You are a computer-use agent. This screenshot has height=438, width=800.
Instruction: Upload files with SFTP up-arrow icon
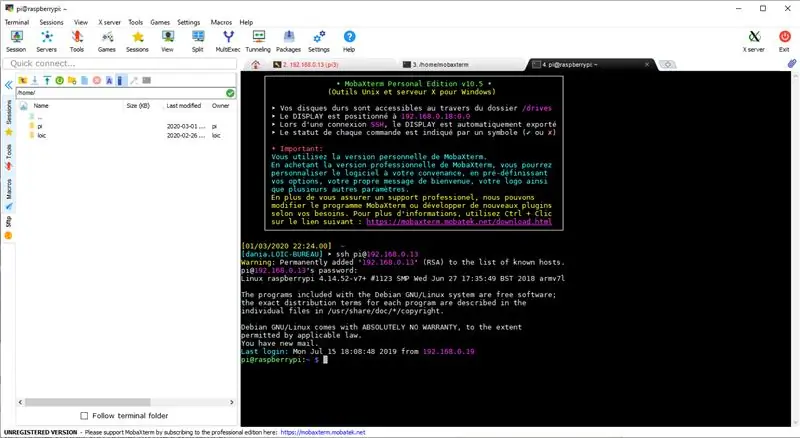pyautogui.click(x=47, y=80)
